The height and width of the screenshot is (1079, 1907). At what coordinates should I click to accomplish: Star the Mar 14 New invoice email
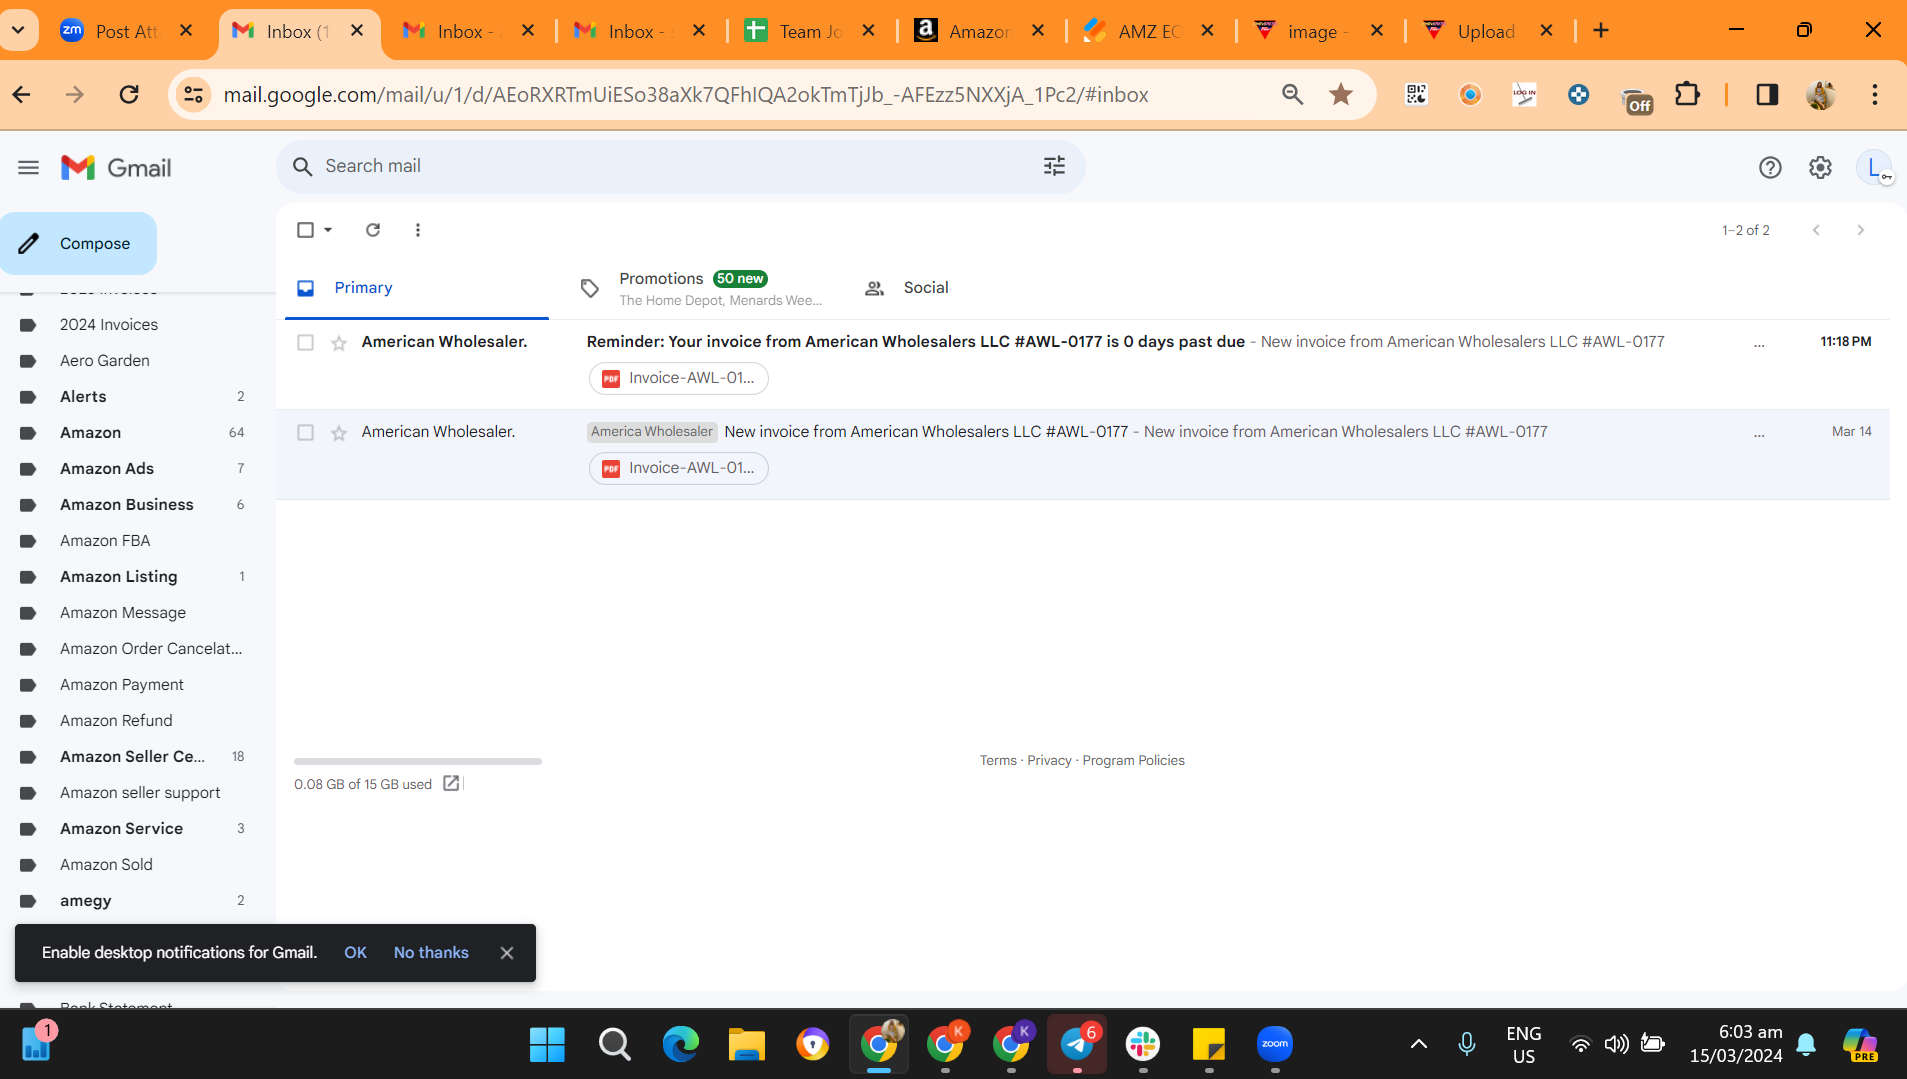click(339, 433)
